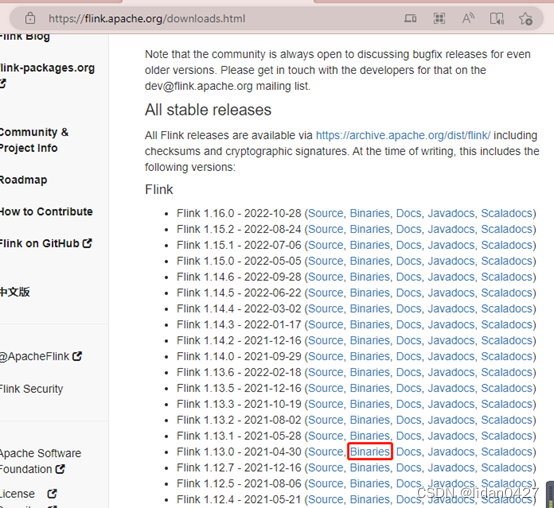Click the QR code generator icon
This screenshot has height=508, width=554.
pyautogui.click(x=439, y=18)
